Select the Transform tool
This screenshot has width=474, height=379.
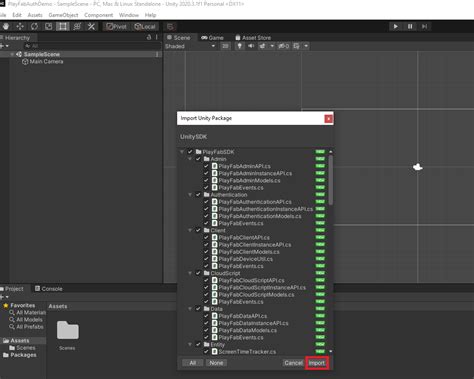[x=77, y=26]
